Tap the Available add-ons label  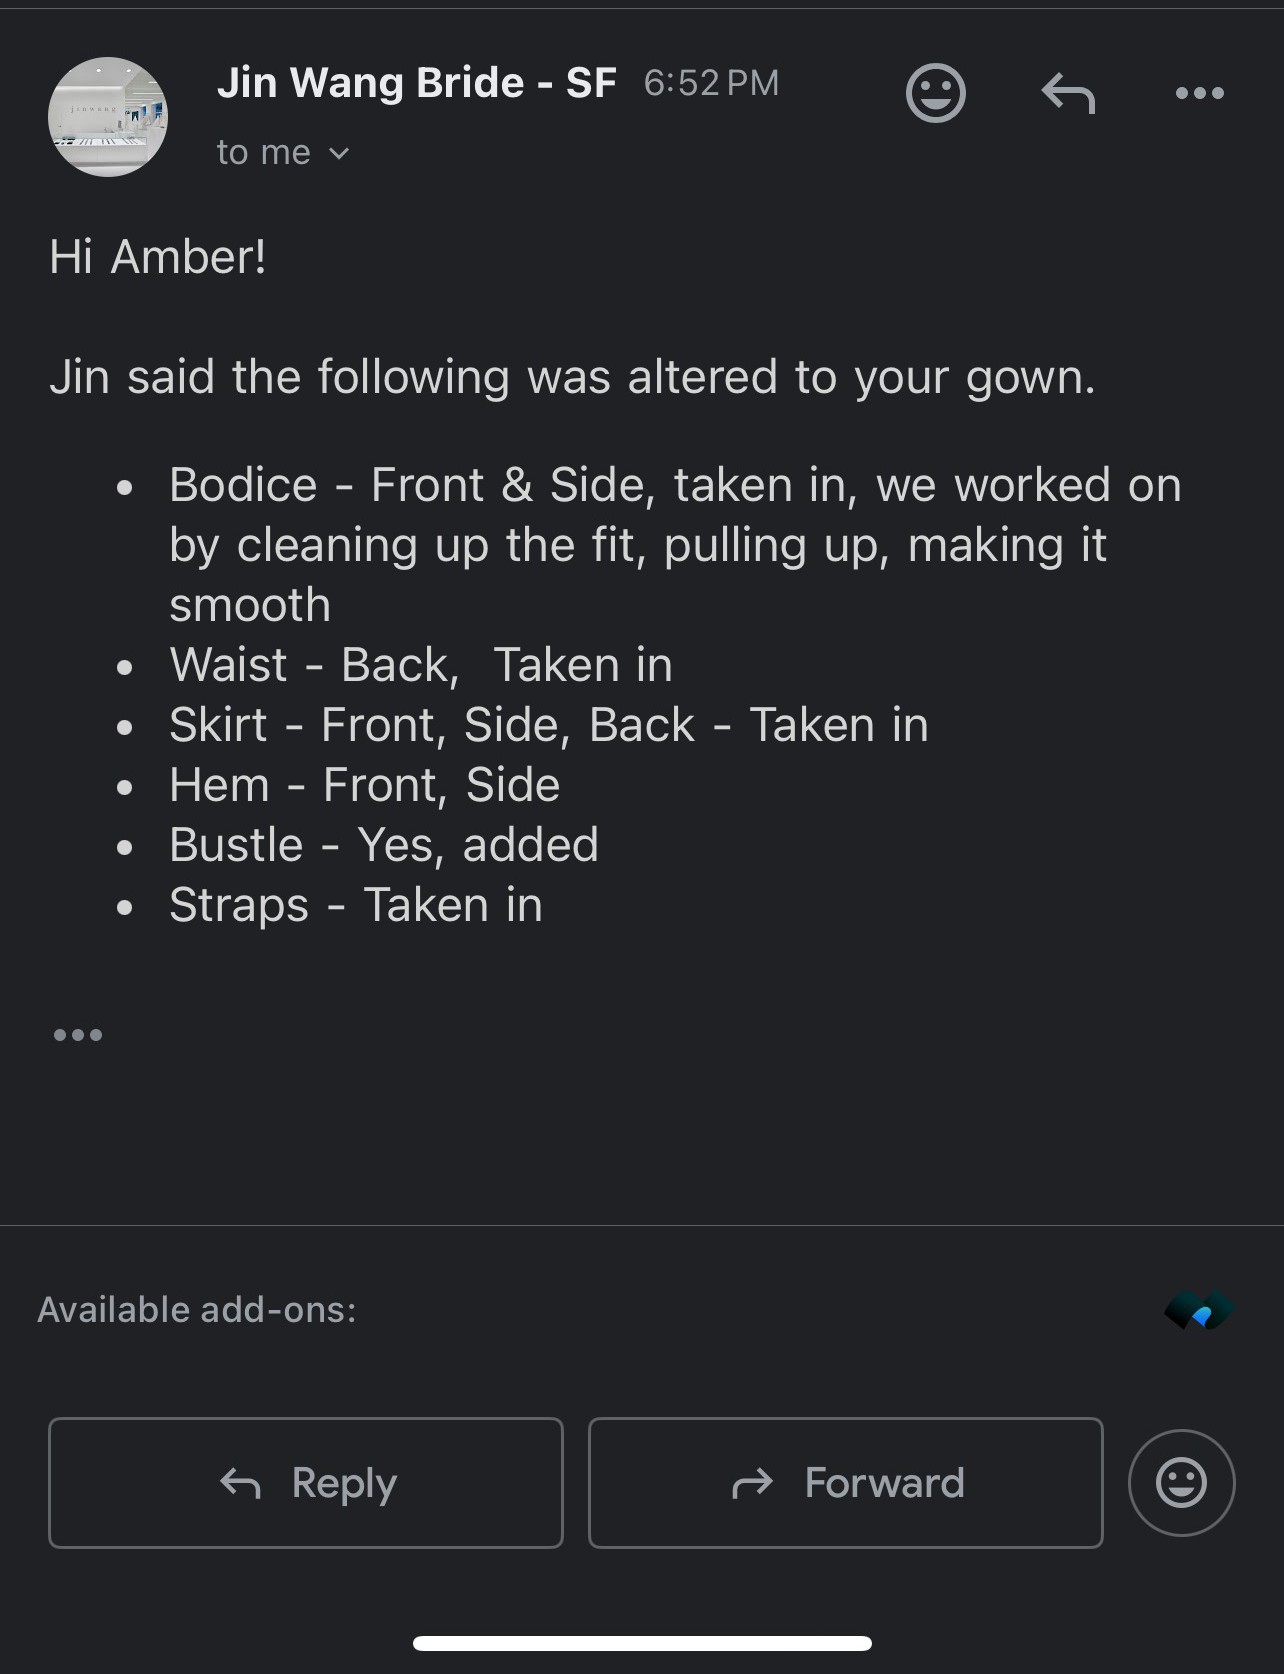197,1310
